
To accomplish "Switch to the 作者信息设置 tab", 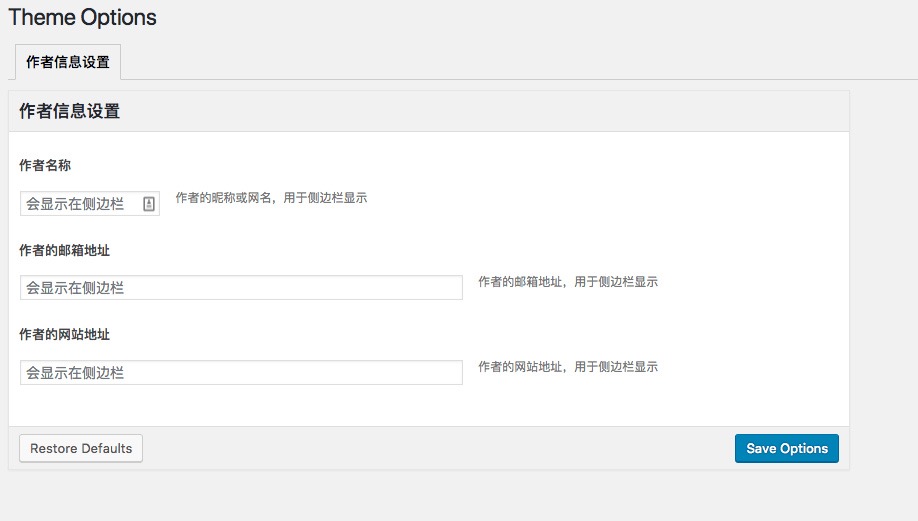I will [x=68, y=62].
